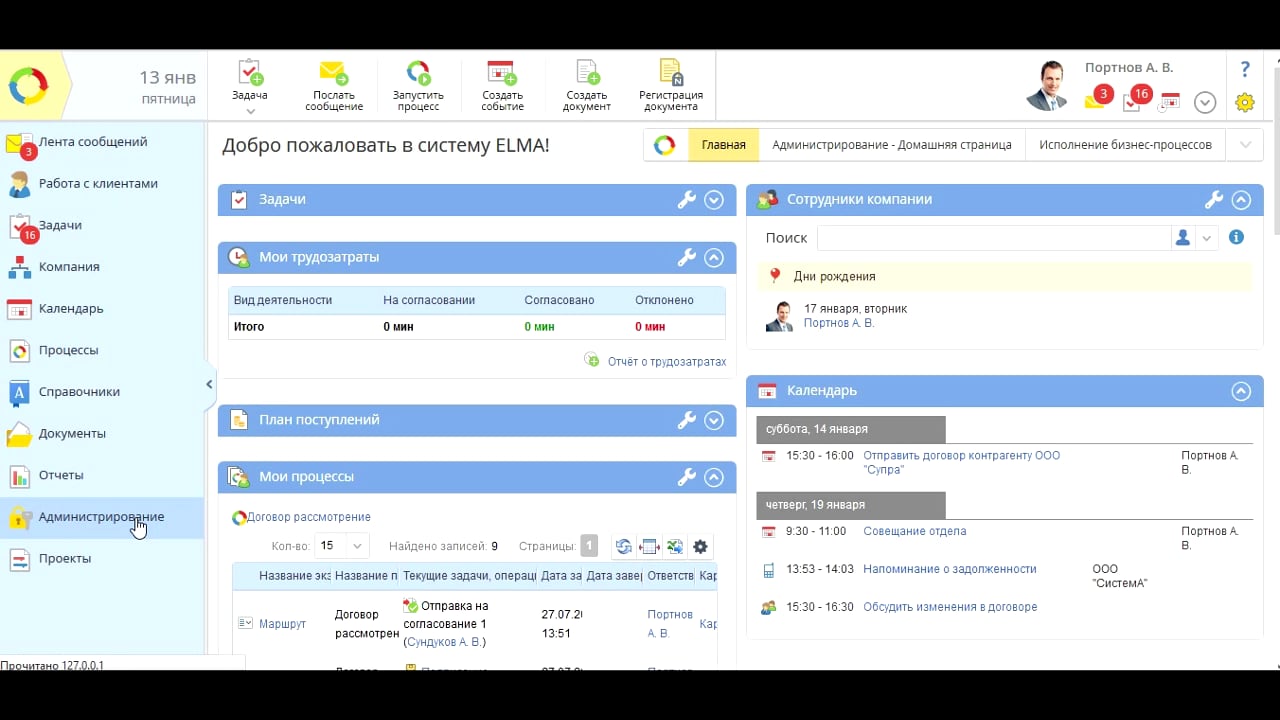The width and height of the screenshot is (1280, 720).
Task: Expand the tabs overflow dropdown arrow
Action: (1245, 145)
